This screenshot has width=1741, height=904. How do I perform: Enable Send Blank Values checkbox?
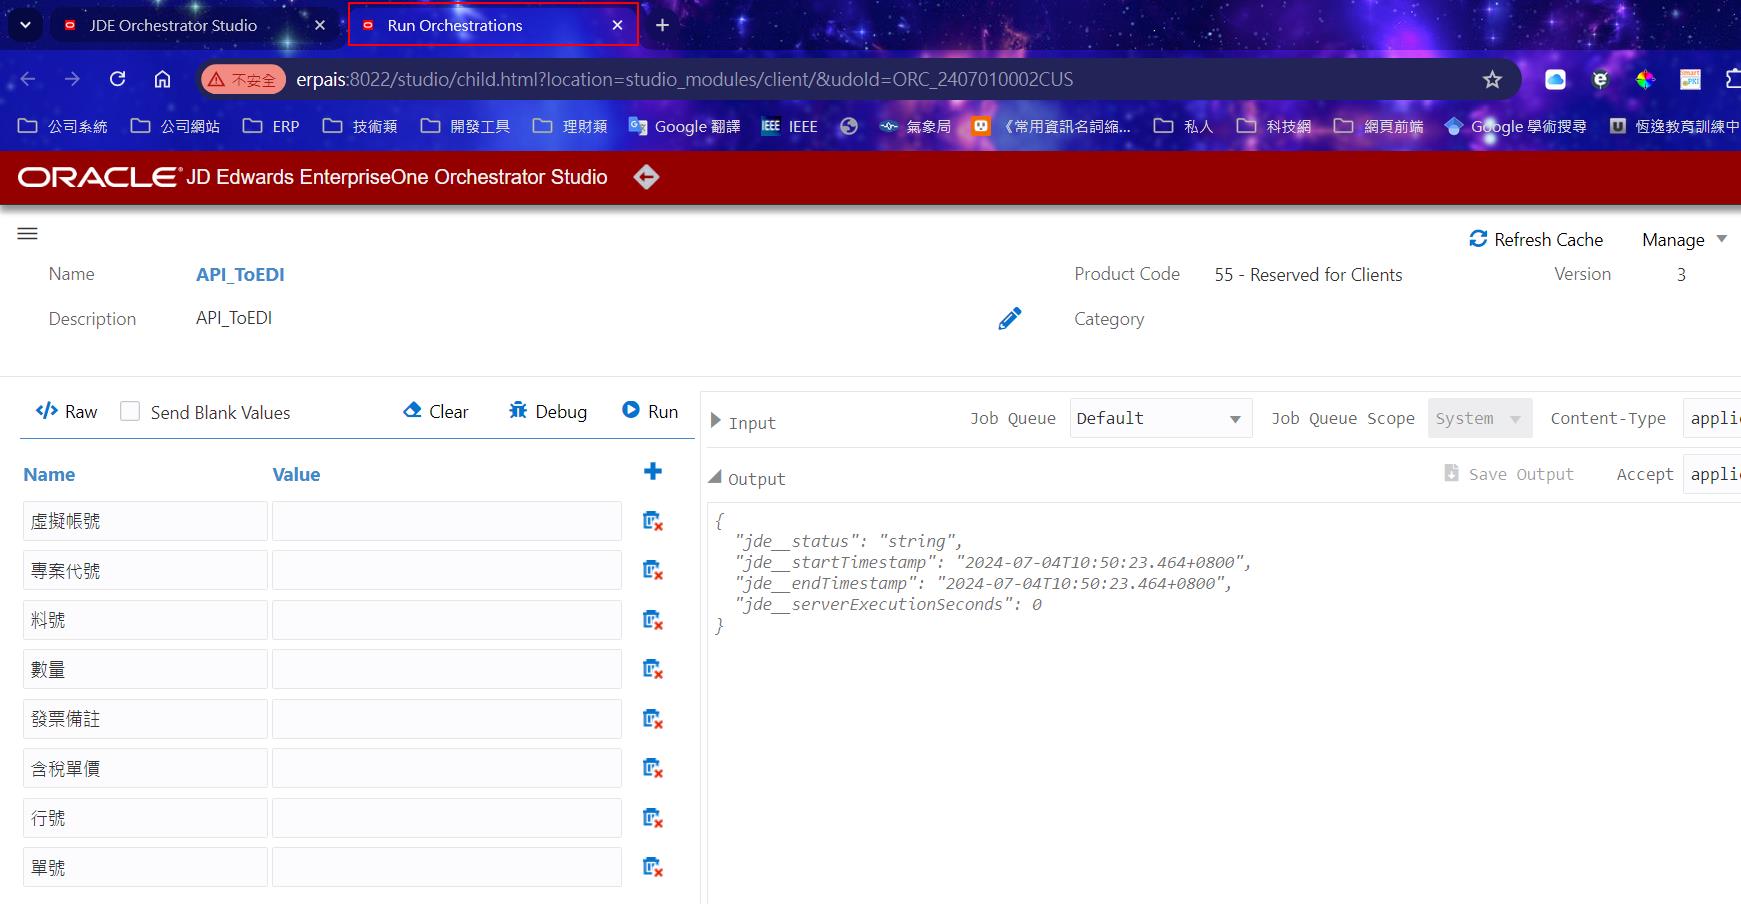(x=130, y=411)
